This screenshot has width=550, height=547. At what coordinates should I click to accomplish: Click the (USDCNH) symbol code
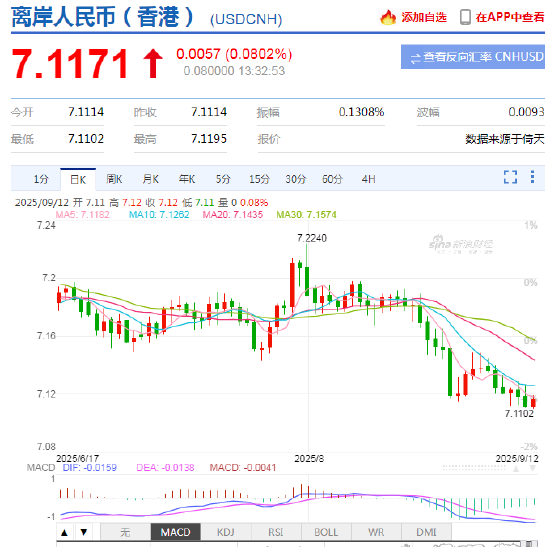tap(246, 19)
